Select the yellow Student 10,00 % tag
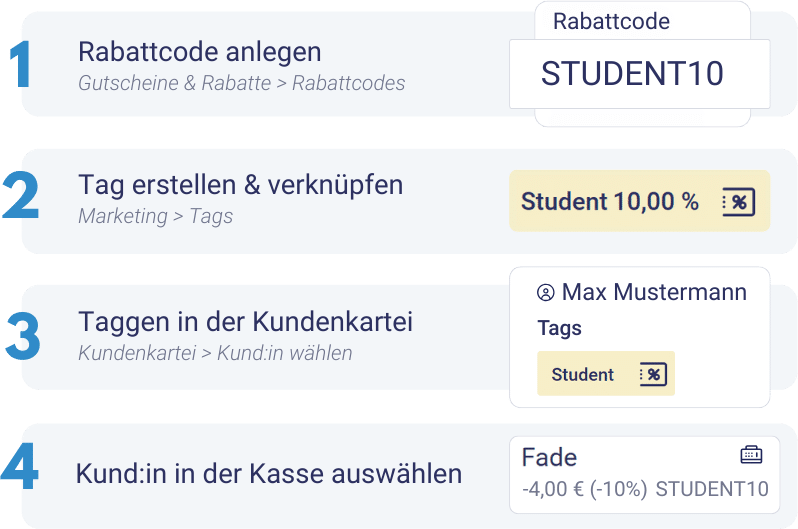Viewport: 798px width, 529px height. point(640,201)
